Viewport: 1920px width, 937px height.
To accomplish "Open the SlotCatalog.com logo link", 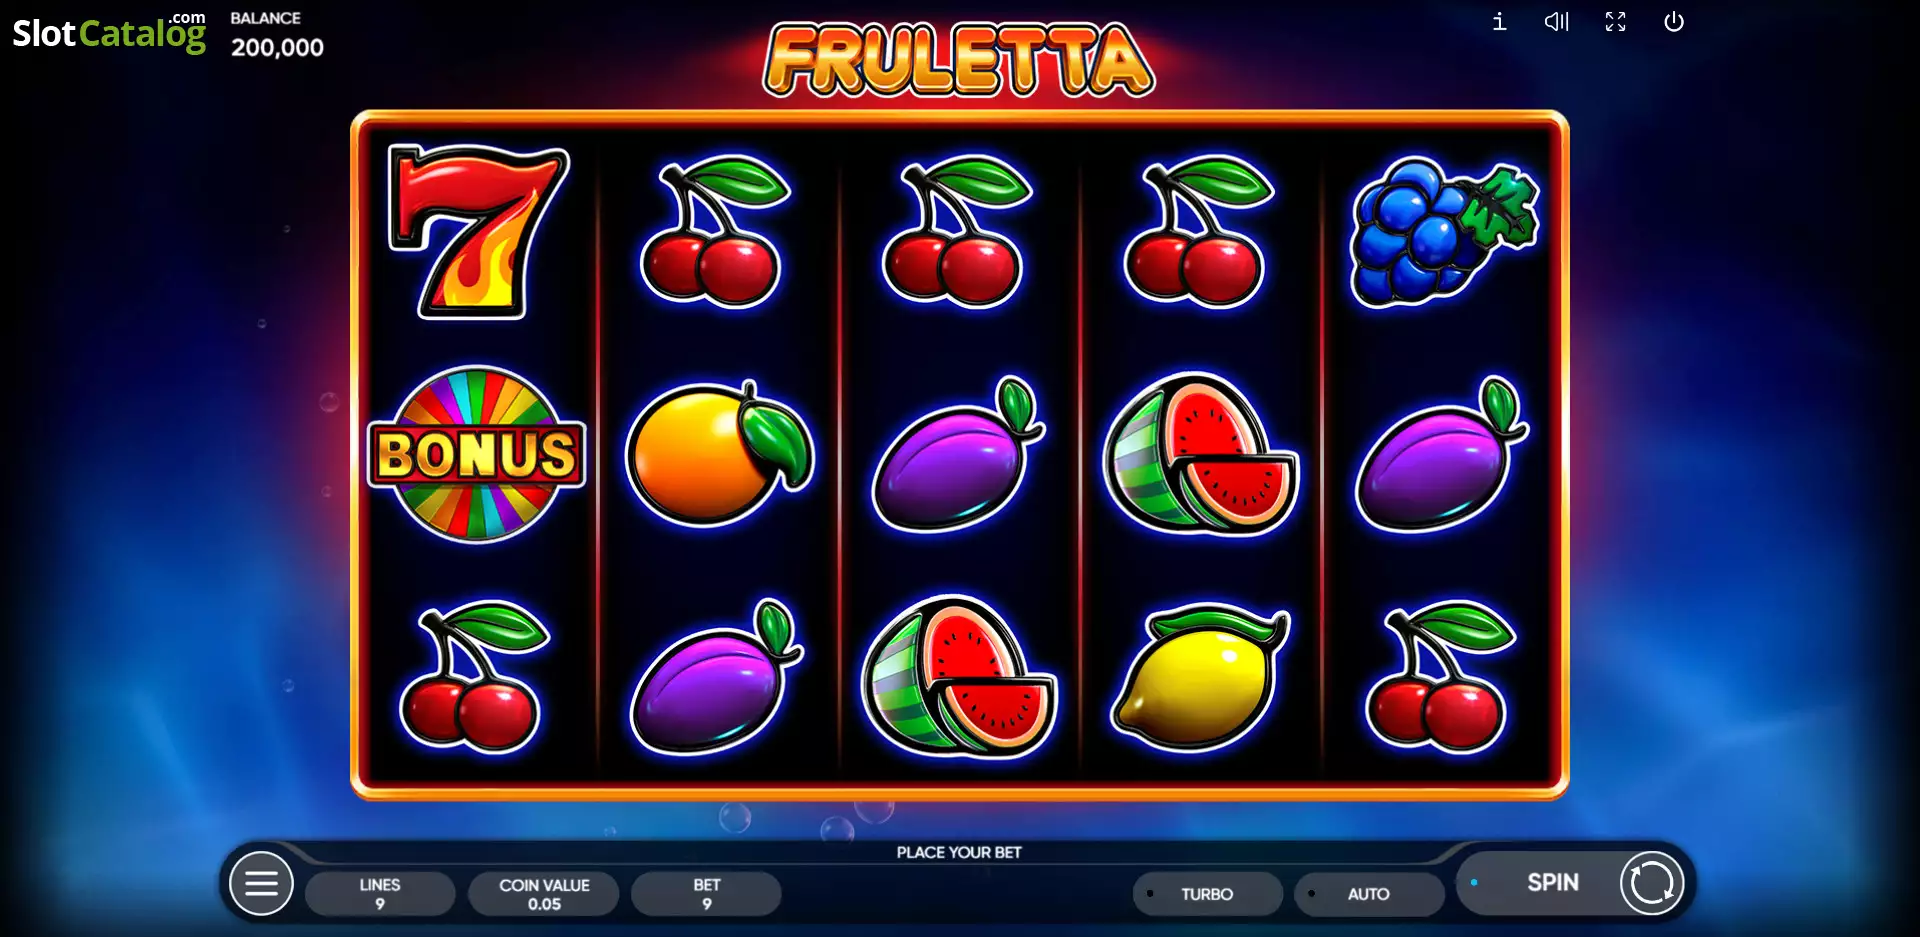I will point(109,32).
